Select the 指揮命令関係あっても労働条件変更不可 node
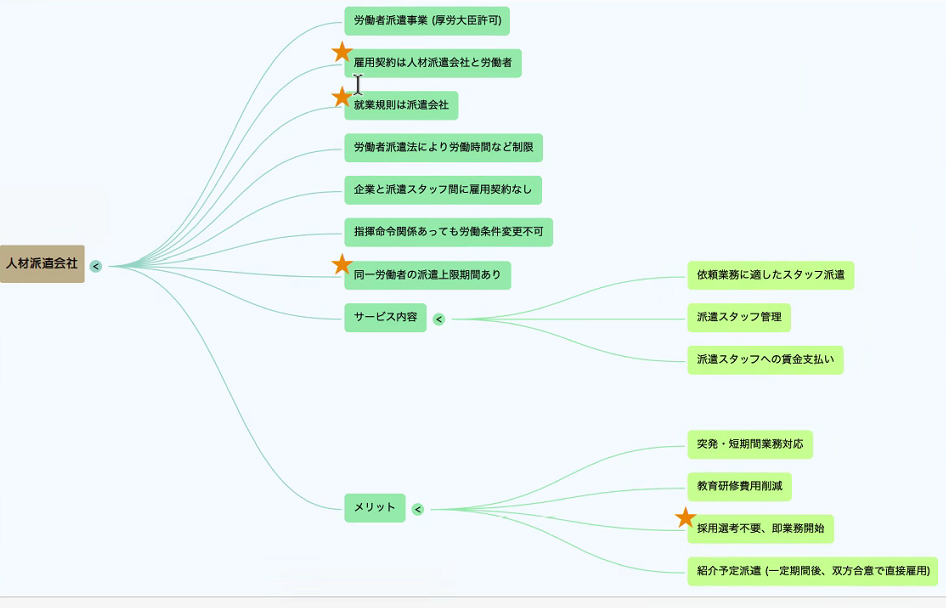Screen dimensions: 946x608 pos(448,232)
